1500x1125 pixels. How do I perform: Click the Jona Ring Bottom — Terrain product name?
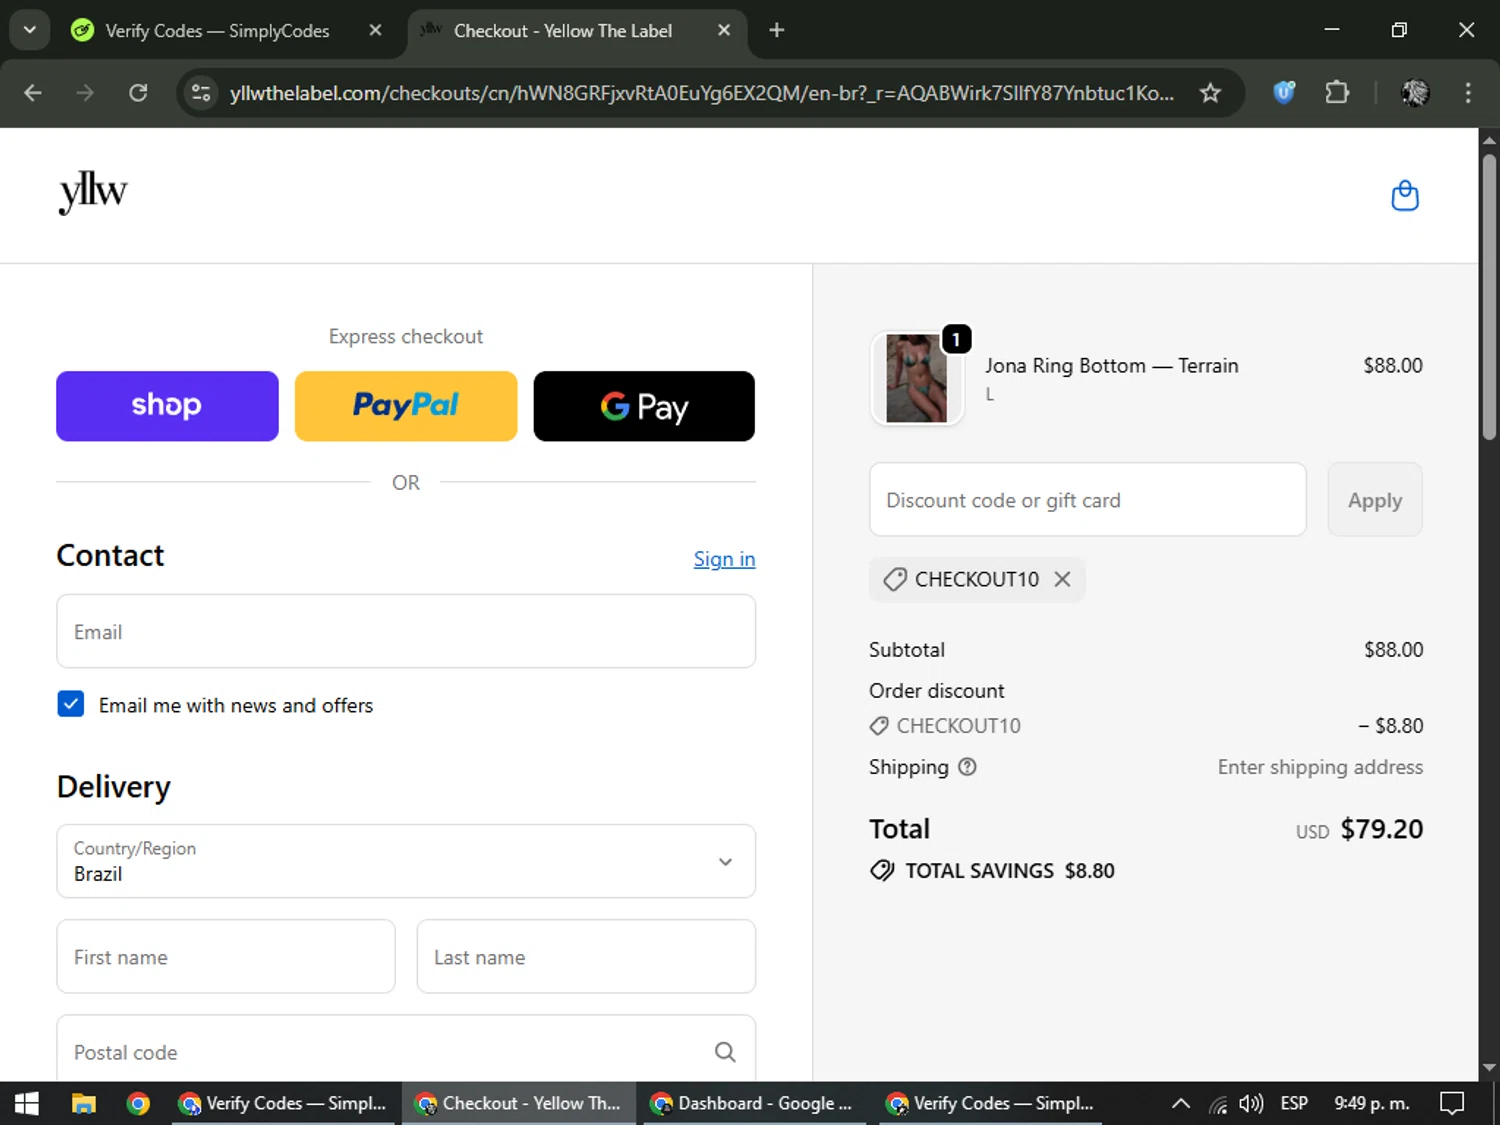click(1112, 366)
